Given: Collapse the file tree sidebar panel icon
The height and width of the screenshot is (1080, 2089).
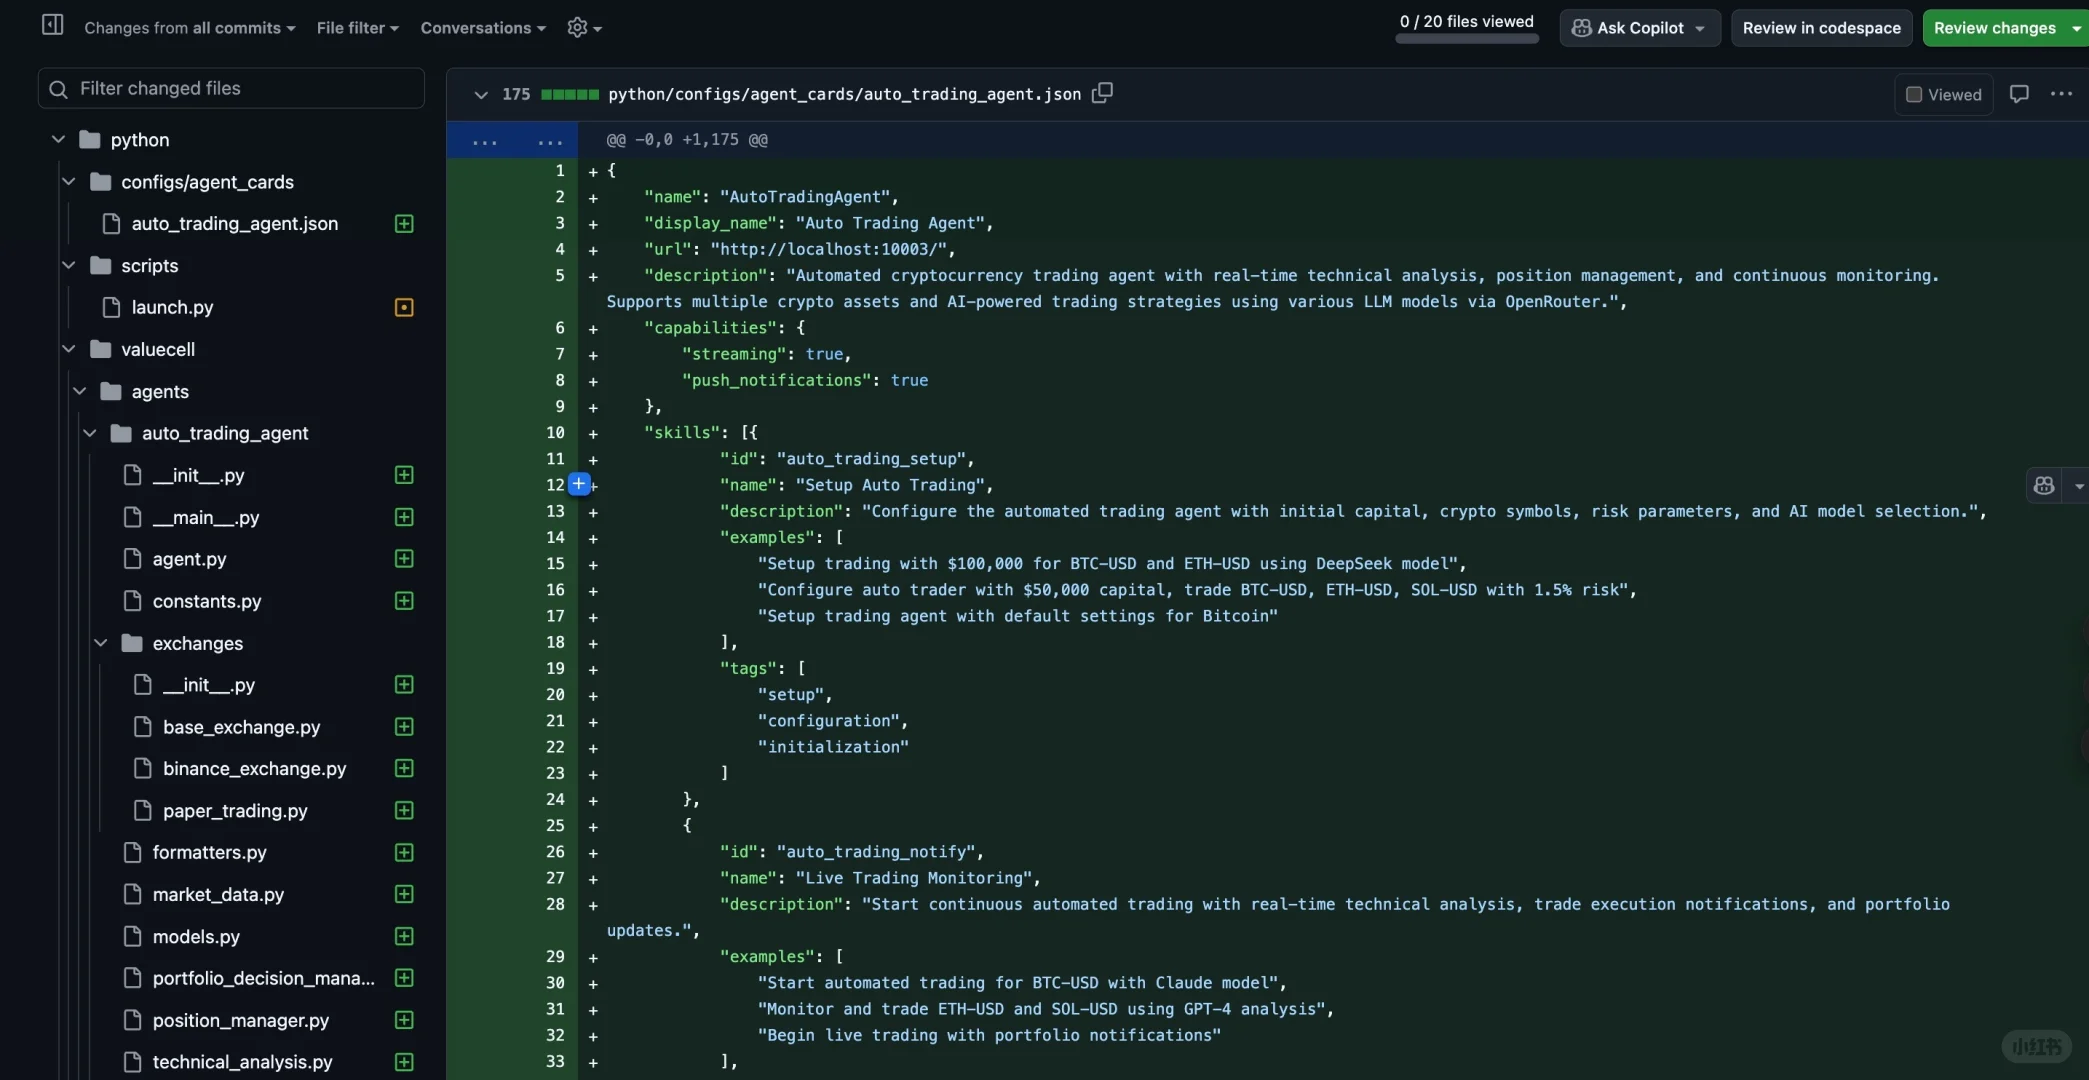Looking at the screenshot, I should pyautogui.click(x=52, y=25).
